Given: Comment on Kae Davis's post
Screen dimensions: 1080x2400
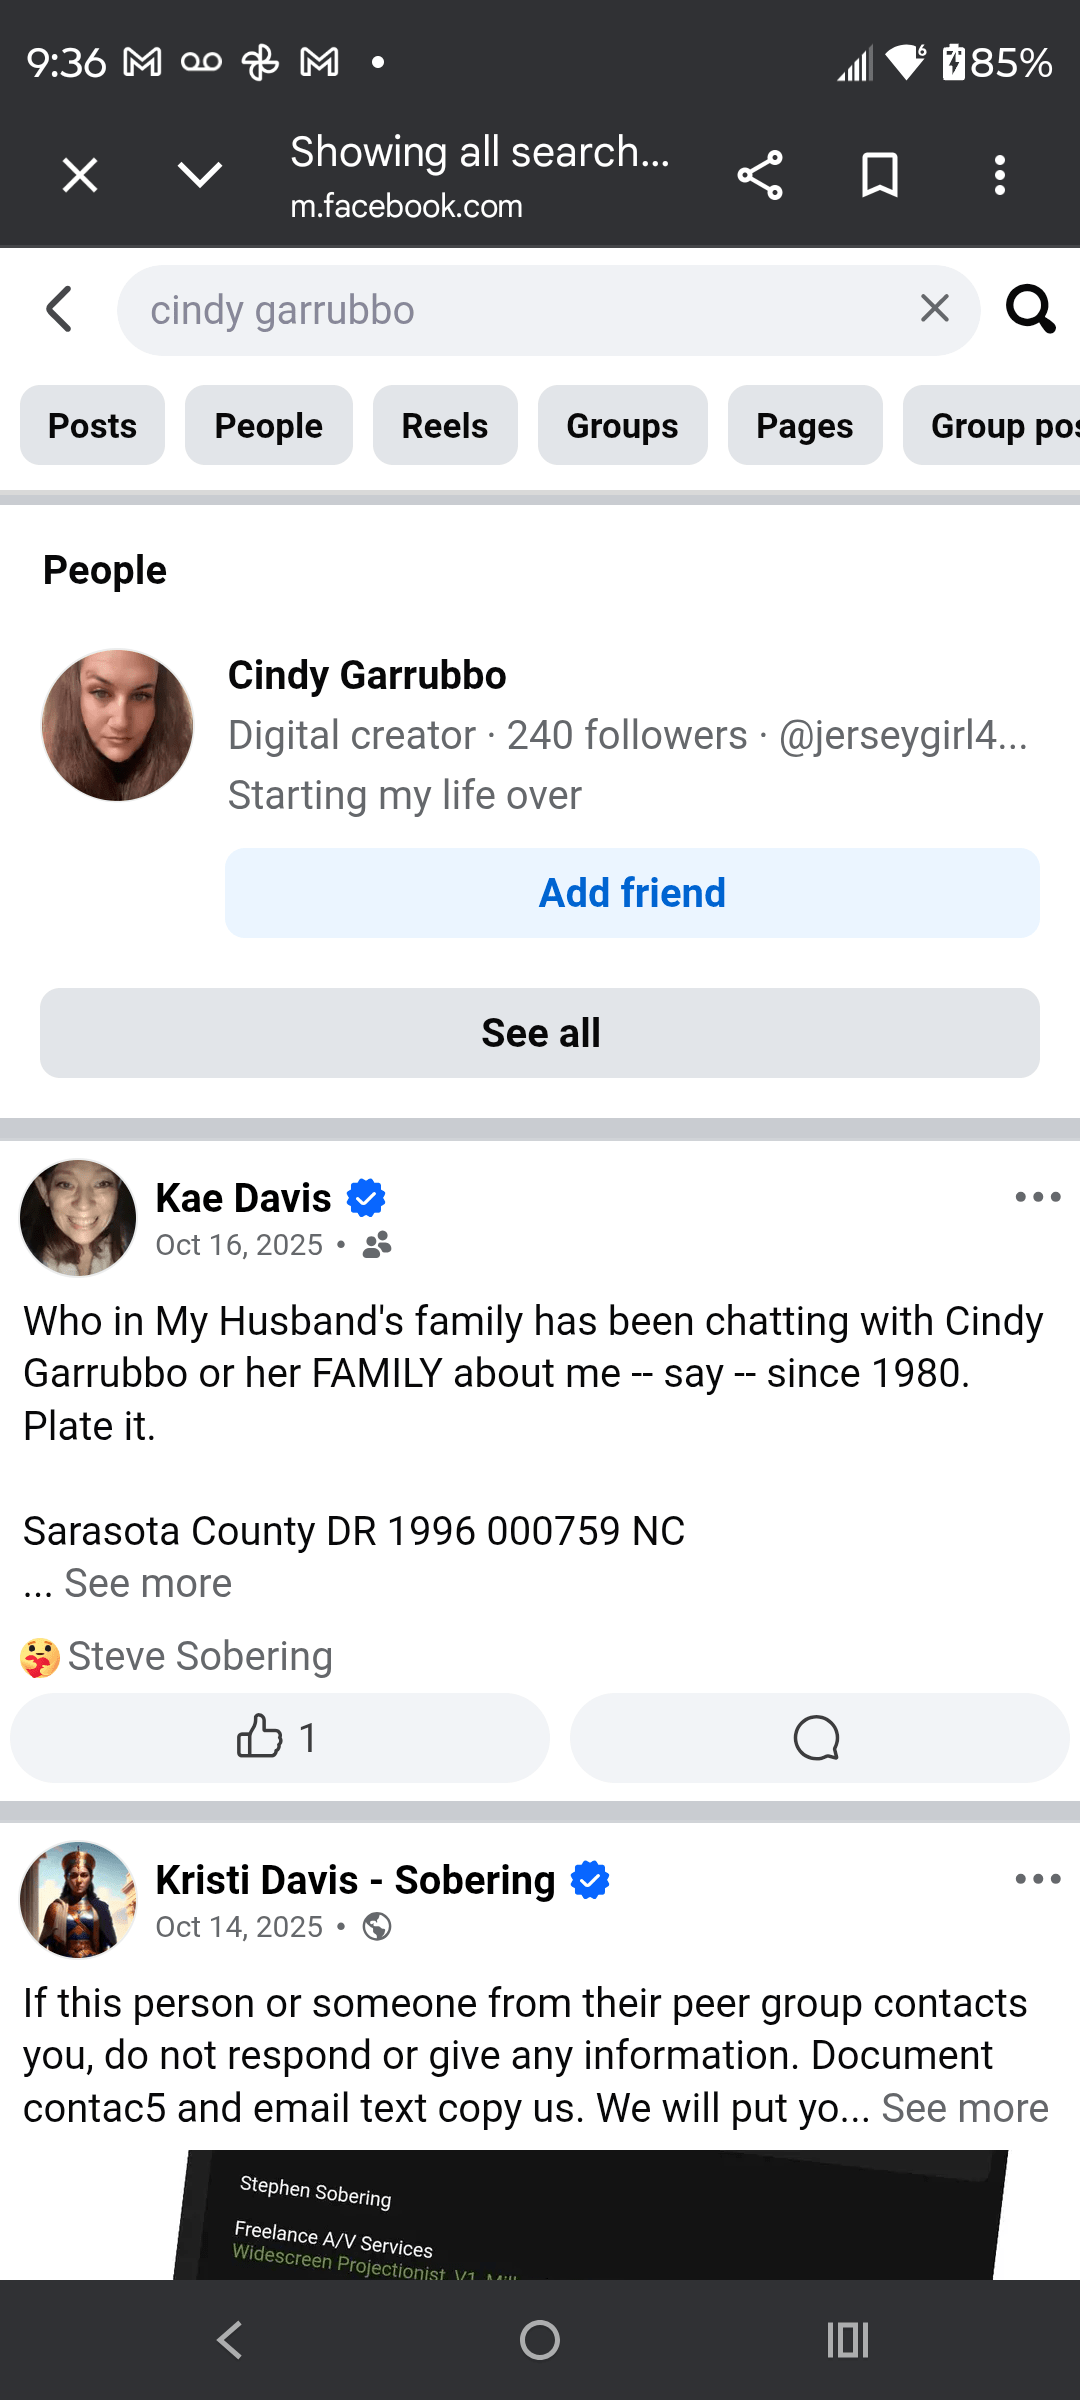Looking at the screenshot, I should (818, 1738).
